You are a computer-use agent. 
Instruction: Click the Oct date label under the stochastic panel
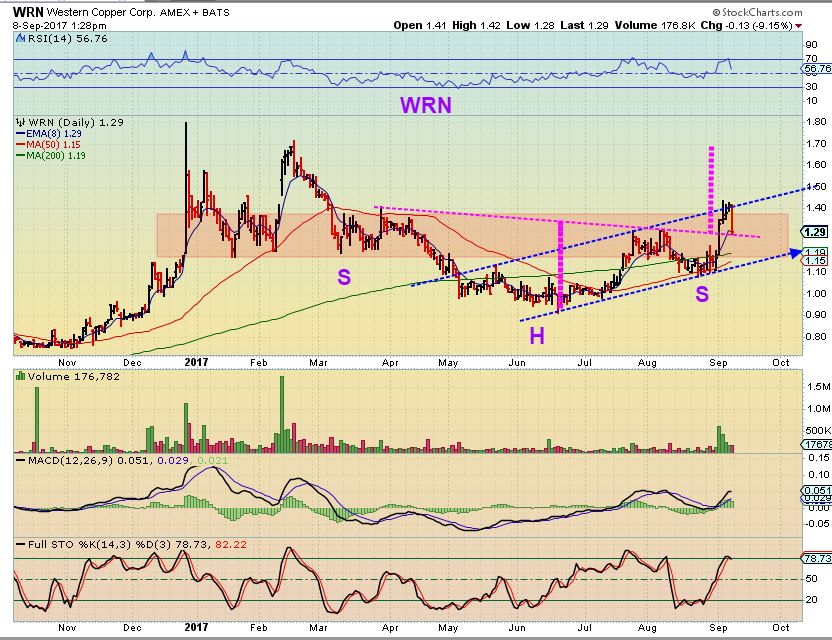tap(781, 627)
